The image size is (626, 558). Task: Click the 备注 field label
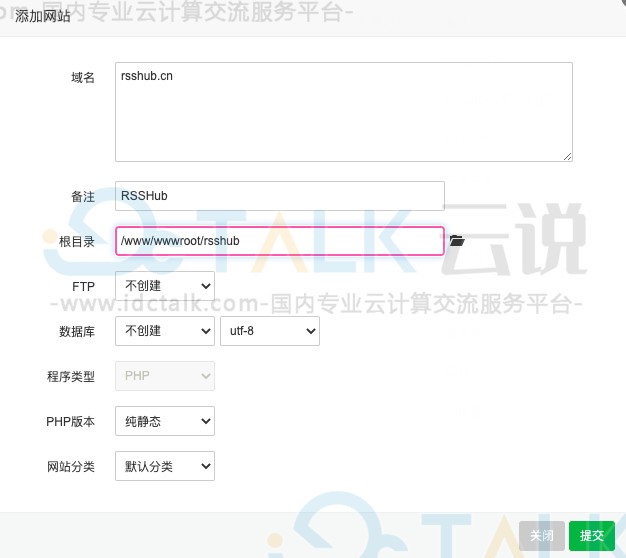point(83,196)
